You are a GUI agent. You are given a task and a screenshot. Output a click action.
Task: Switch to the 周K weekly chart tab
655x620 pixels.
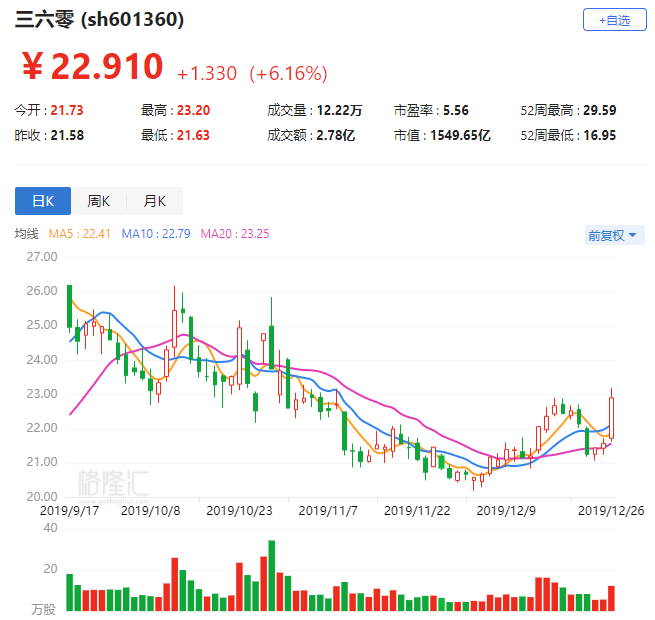click(x=99, y=201)
